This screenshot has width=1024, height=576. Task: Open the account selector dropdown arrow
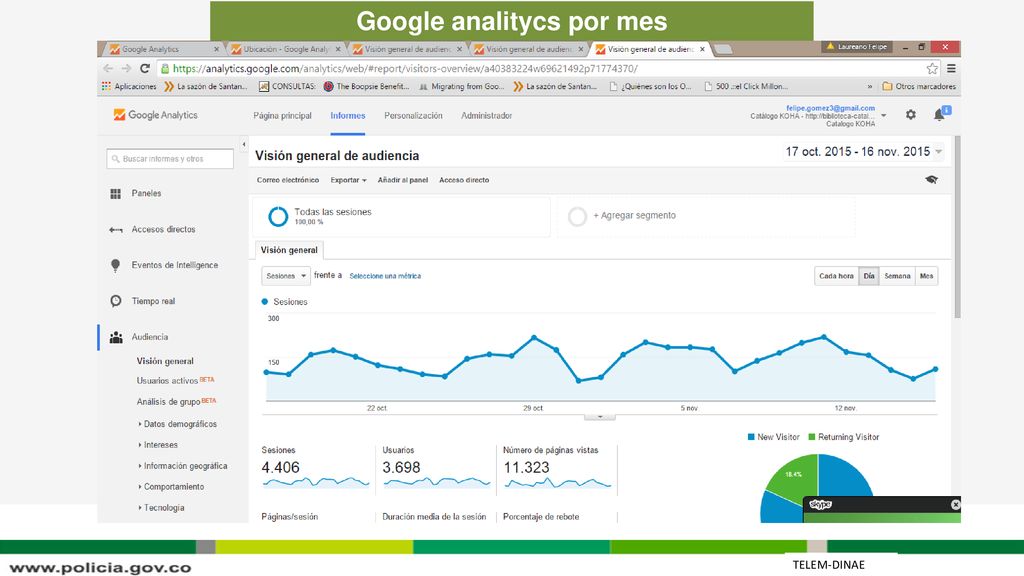click(884, 116)
